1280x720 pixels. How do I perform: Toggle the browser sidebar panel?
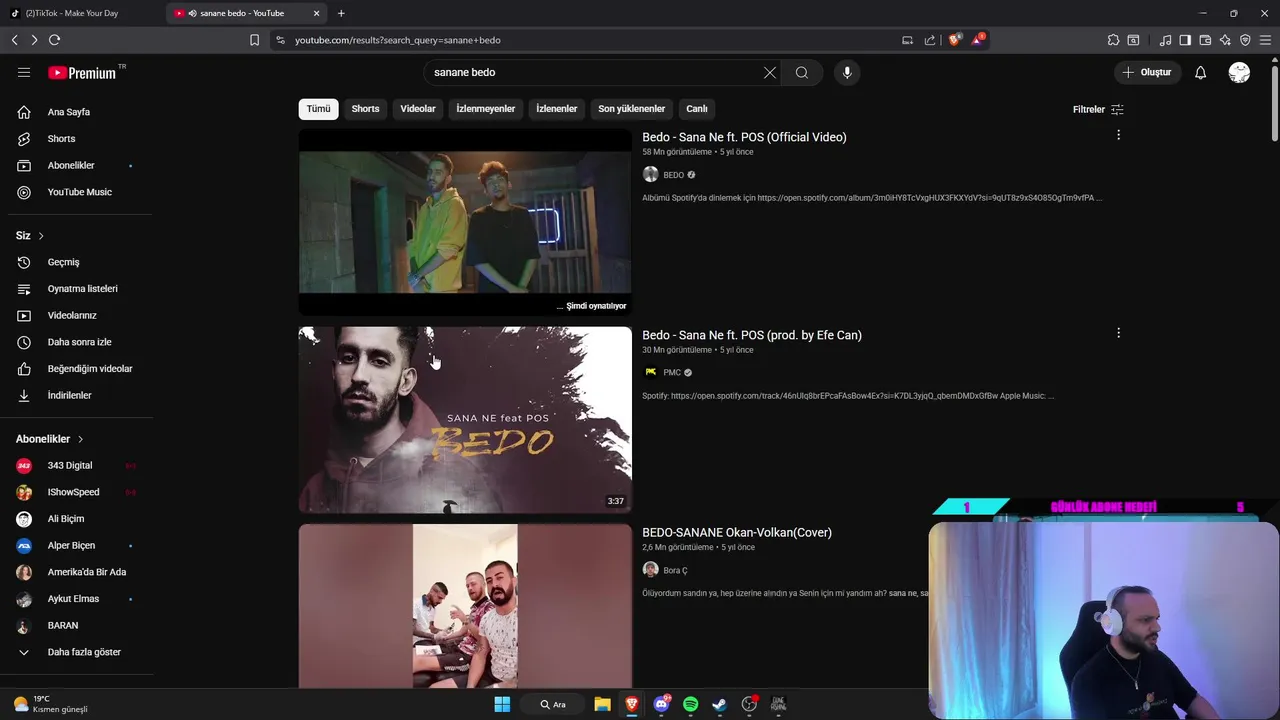pos(1185,40)
